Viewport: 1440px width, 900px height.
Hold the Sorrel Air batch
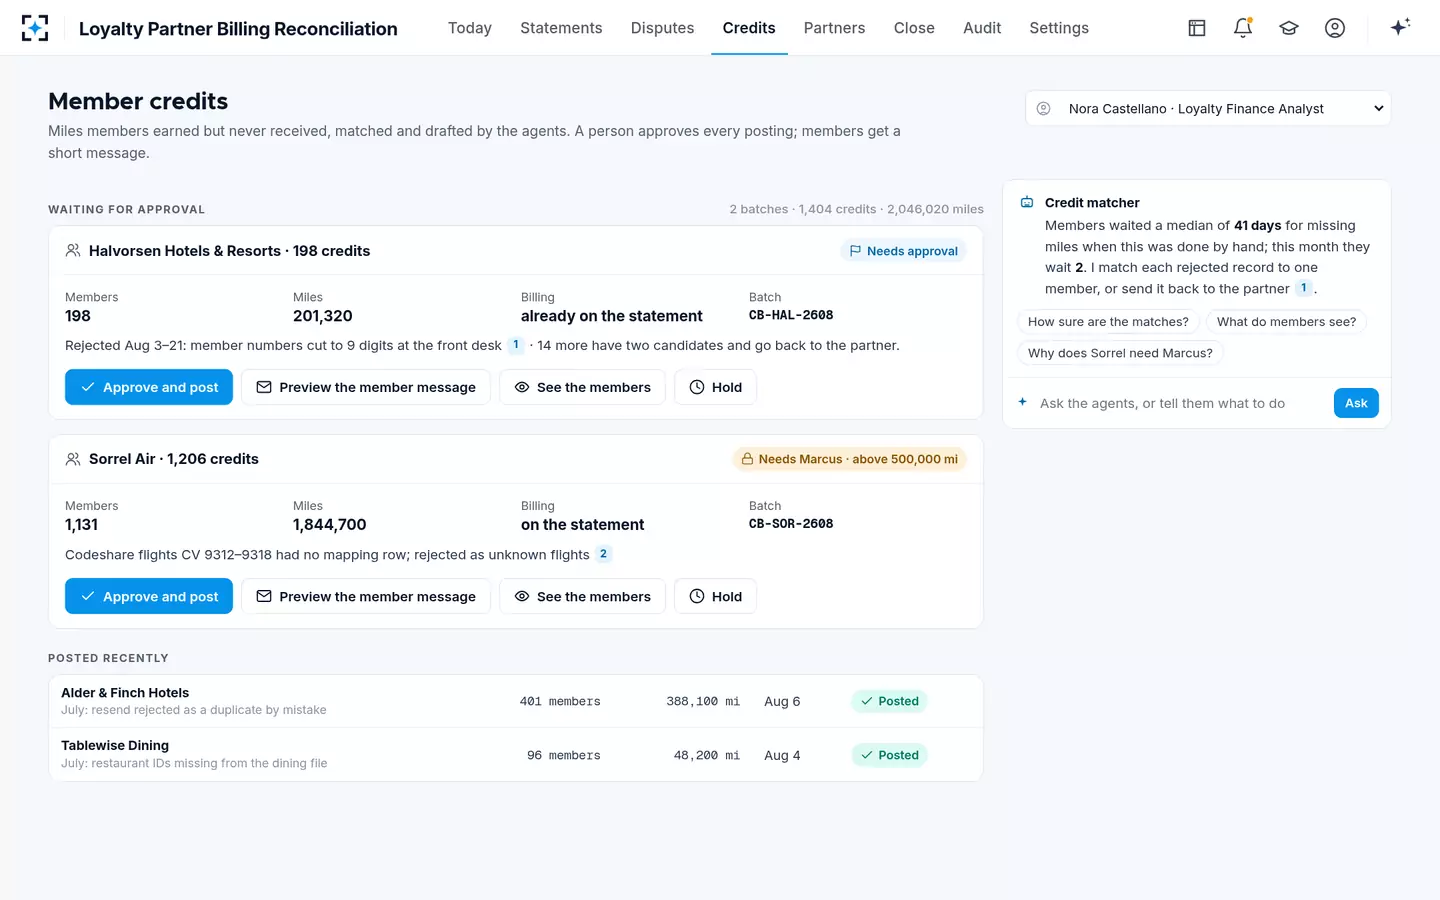coord(715,596)
